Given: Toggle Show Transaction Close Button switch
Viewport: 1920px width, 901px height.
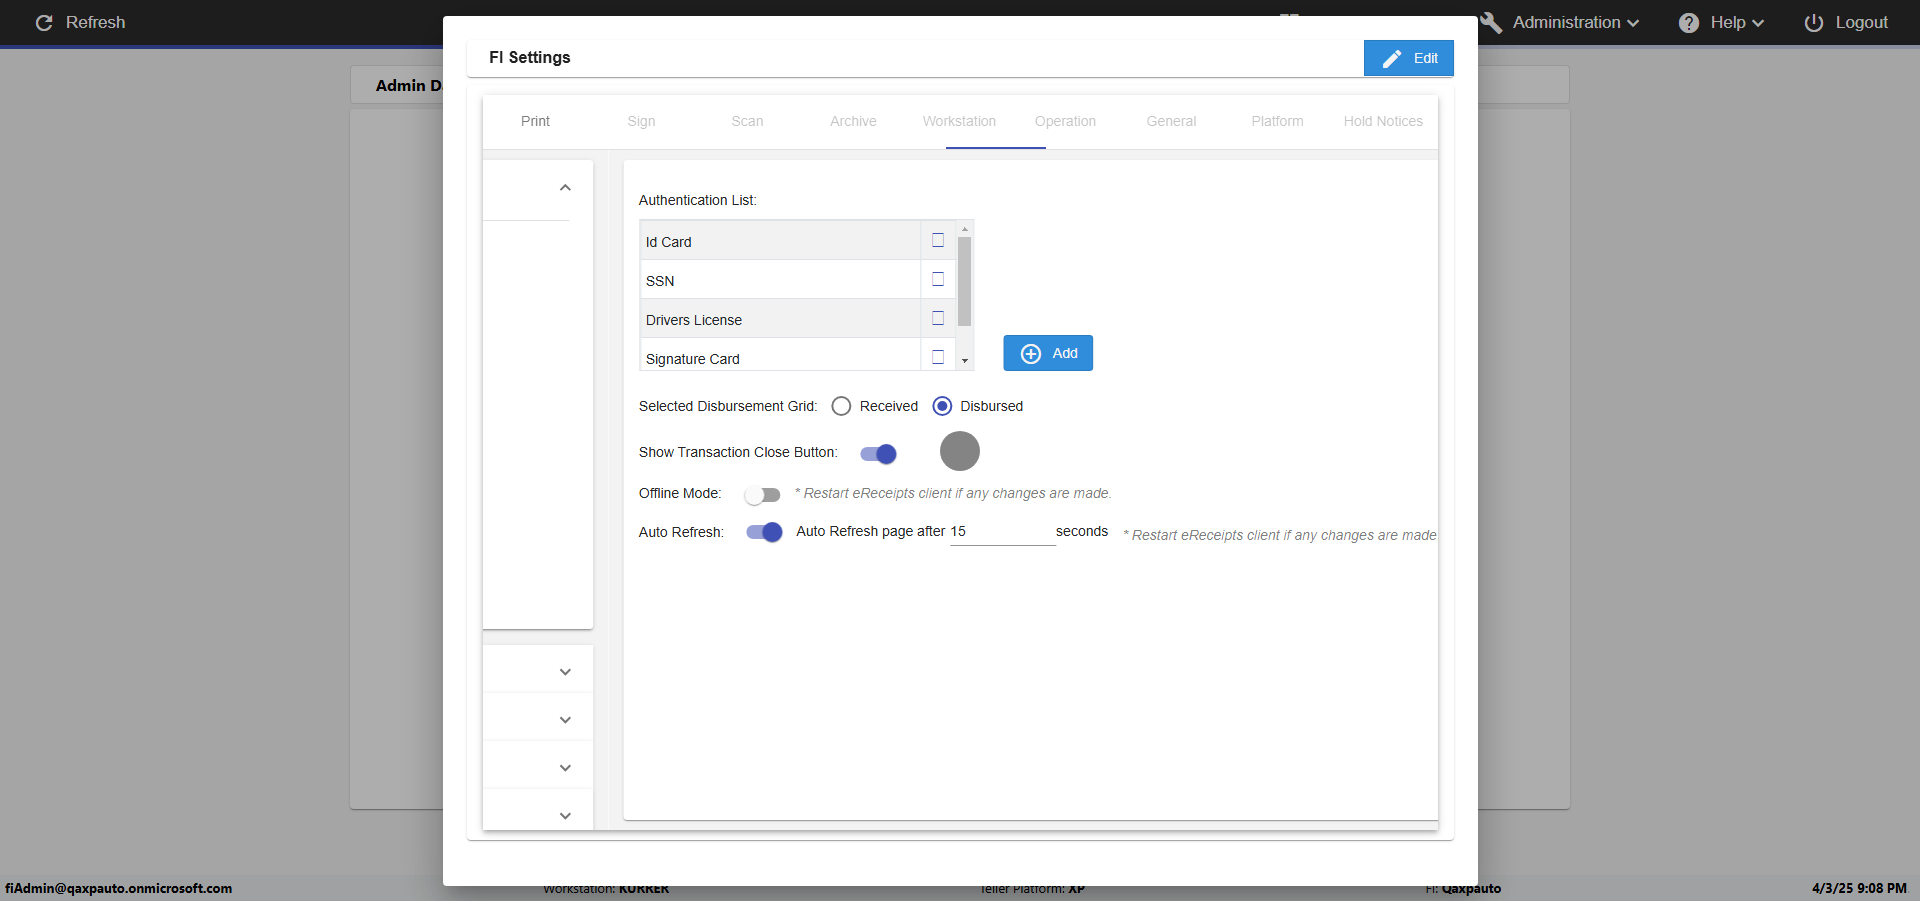Looking at the screenshot, I should click(878, 454).
